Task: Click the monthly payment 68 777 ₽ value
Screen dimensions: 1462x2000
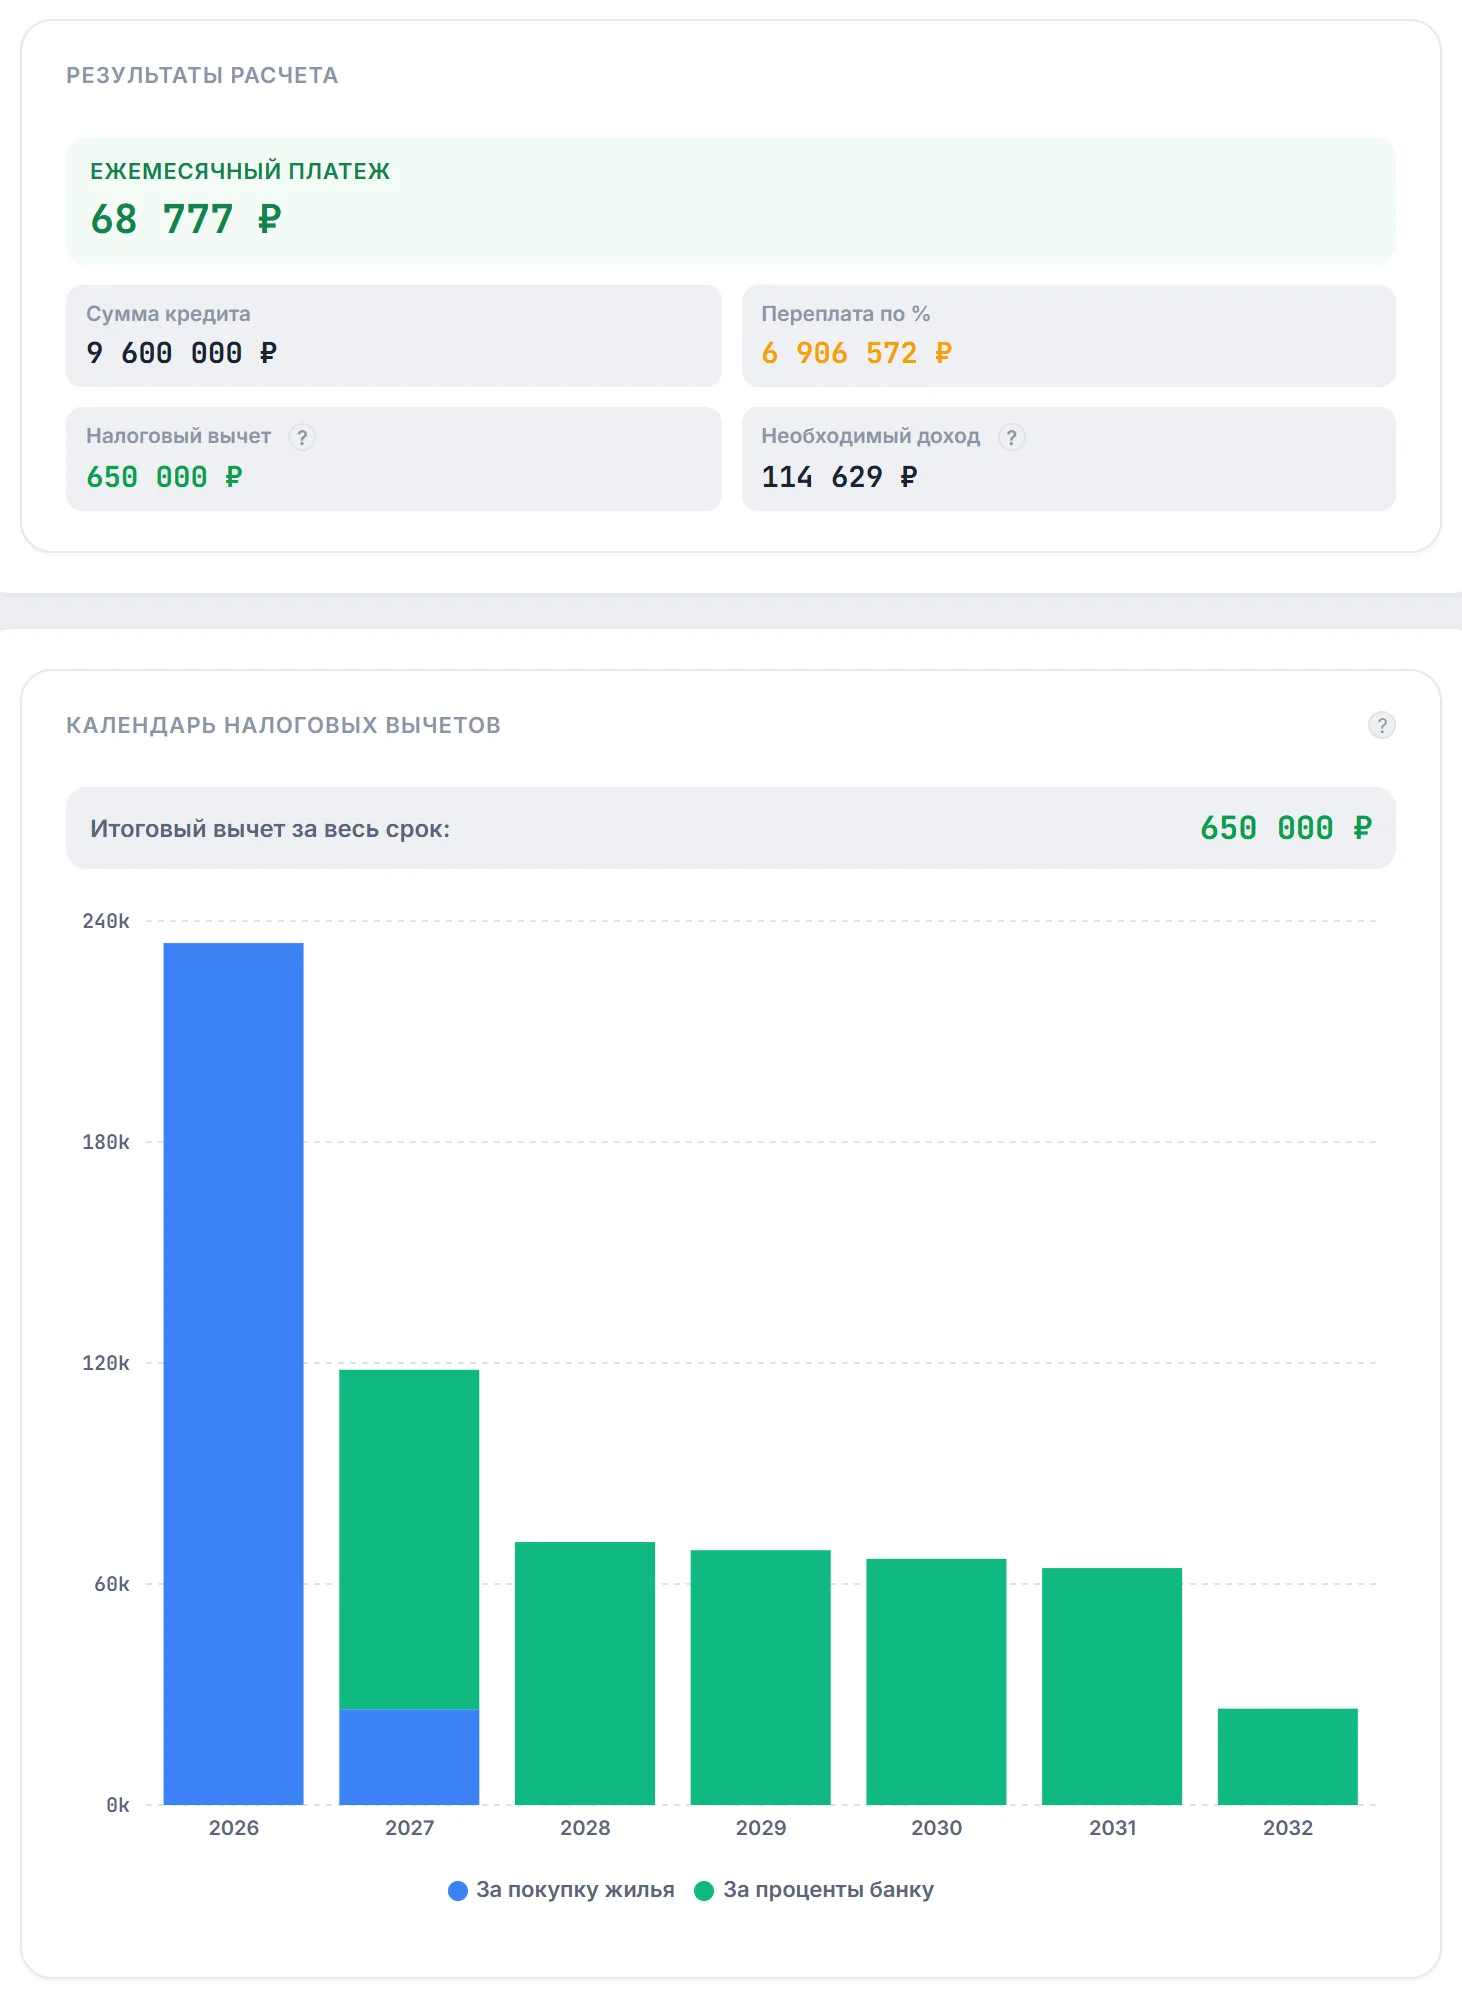Action: (x=186, y=219)
